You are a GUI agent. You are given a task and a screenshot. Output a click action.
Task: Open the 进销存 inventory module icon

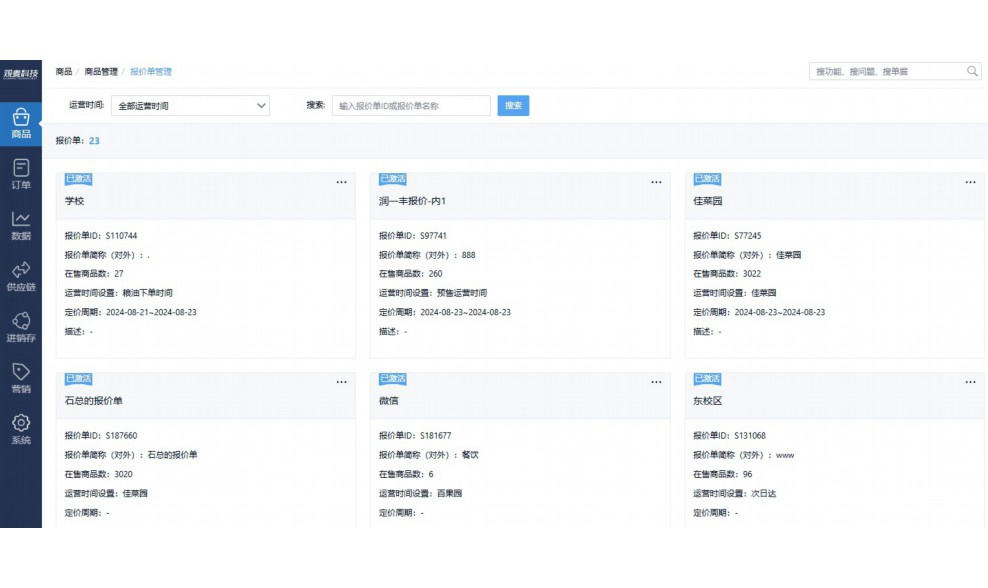(x=22, y=322)
